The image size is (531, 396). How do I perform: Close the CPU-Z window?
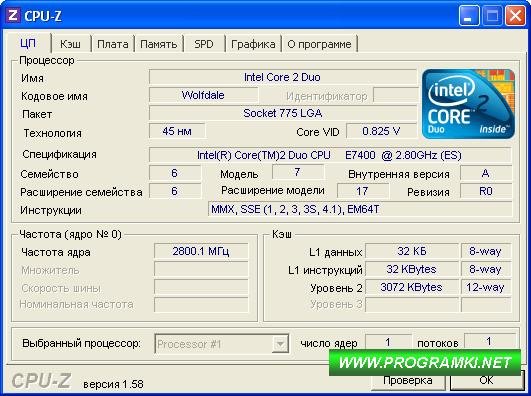click(515, 15)
